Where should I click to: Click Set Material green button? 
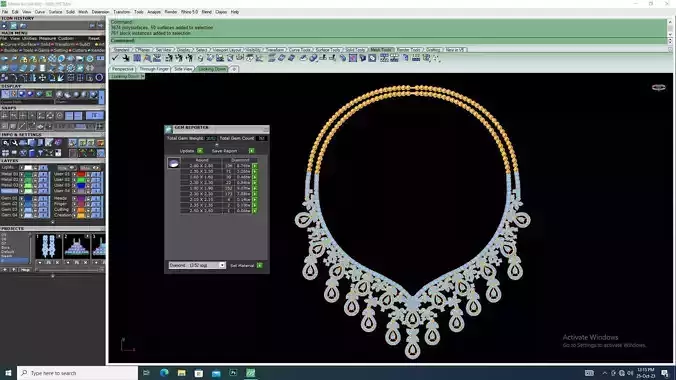pos(260,265)
